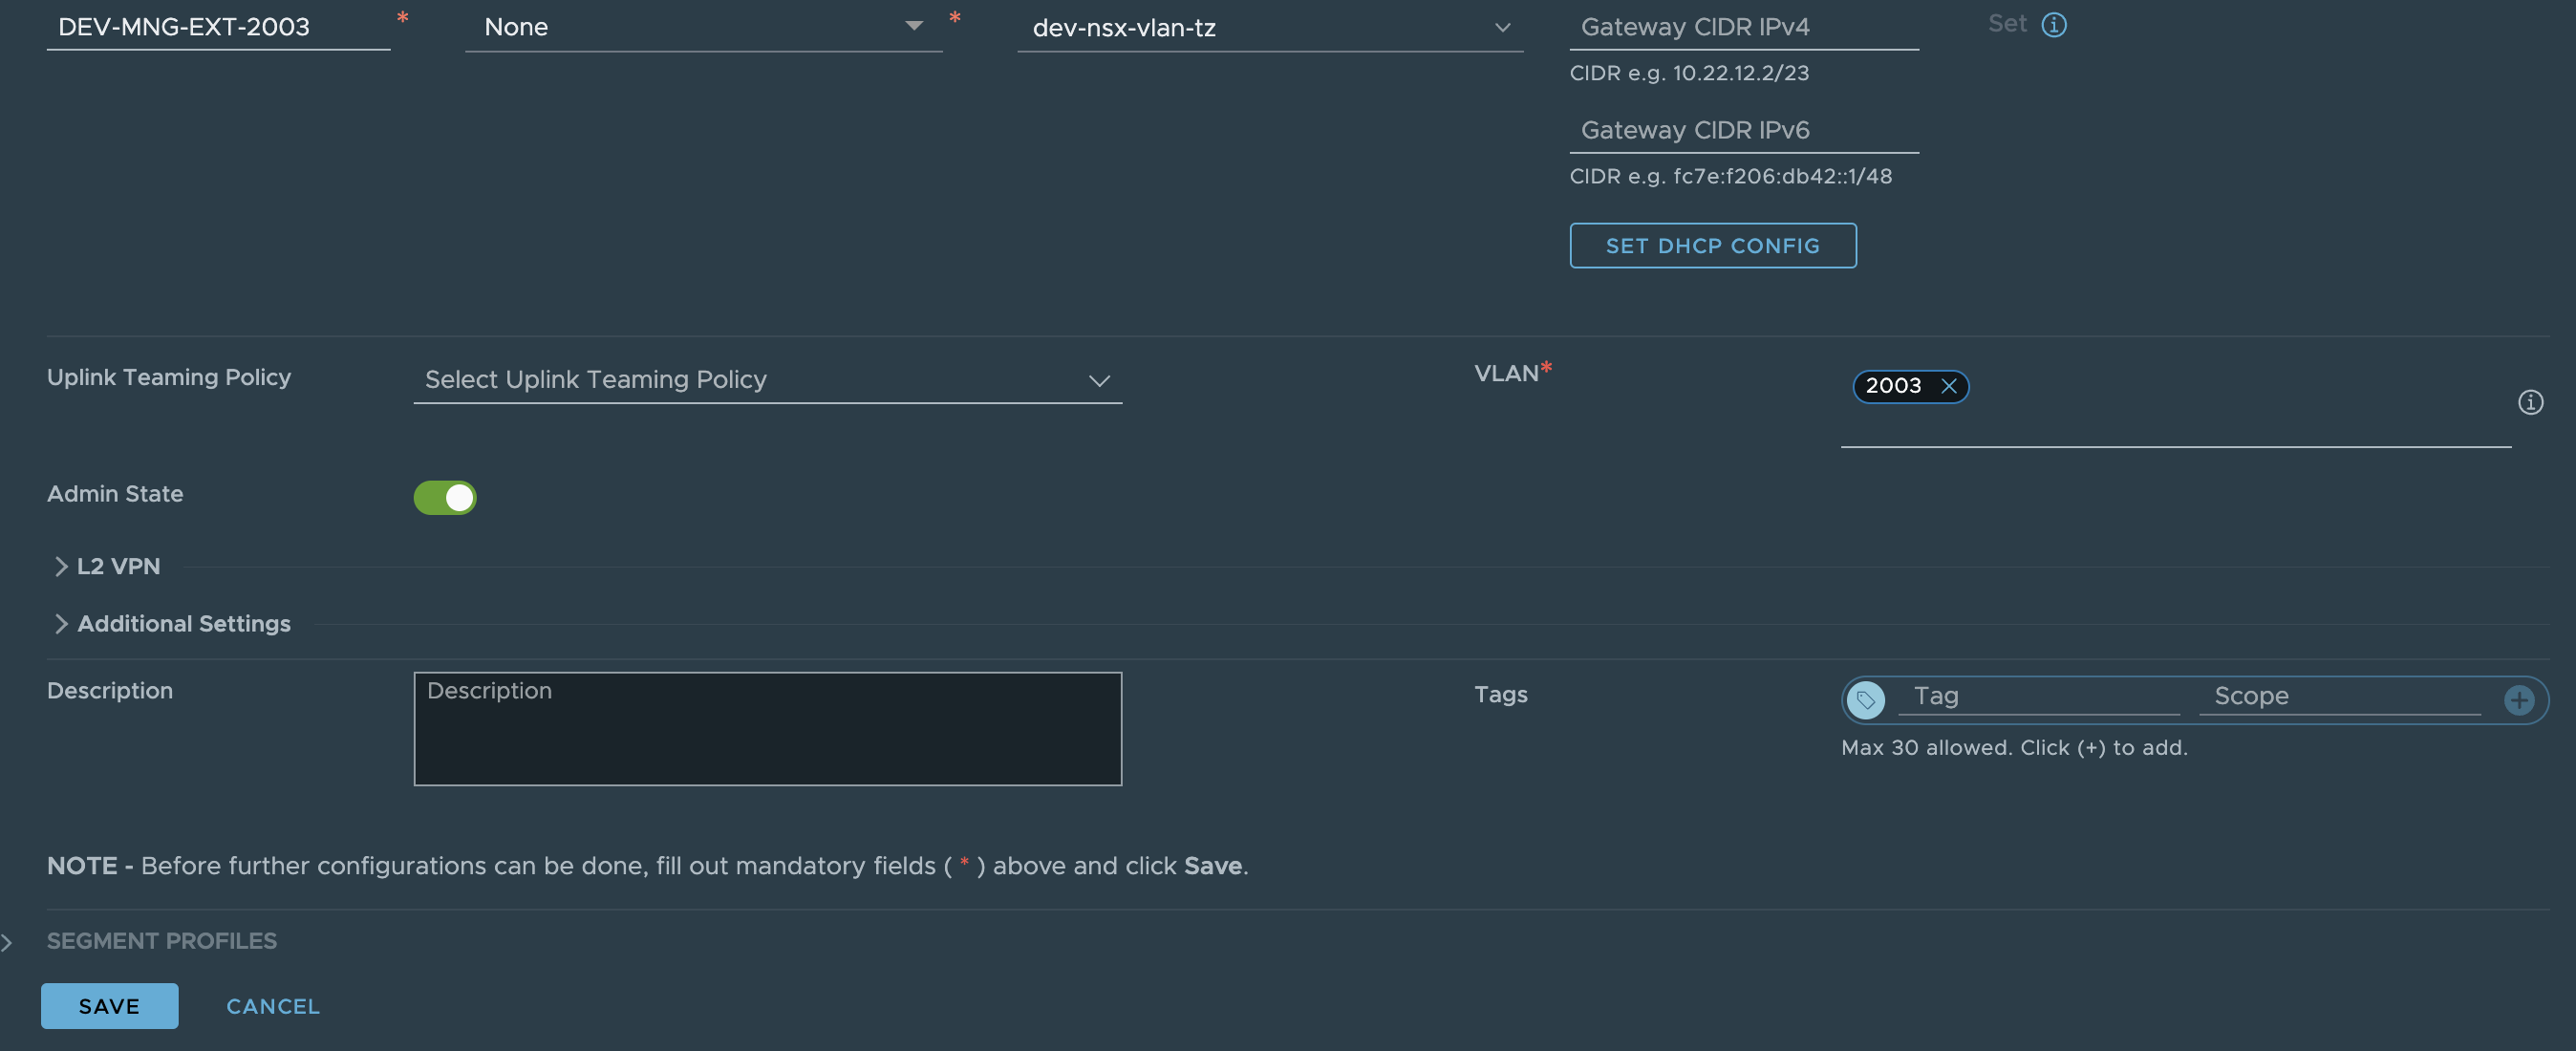Click the info icon next to Set
This screenshot has width=2576, height=1051.
pos(2053,25)
